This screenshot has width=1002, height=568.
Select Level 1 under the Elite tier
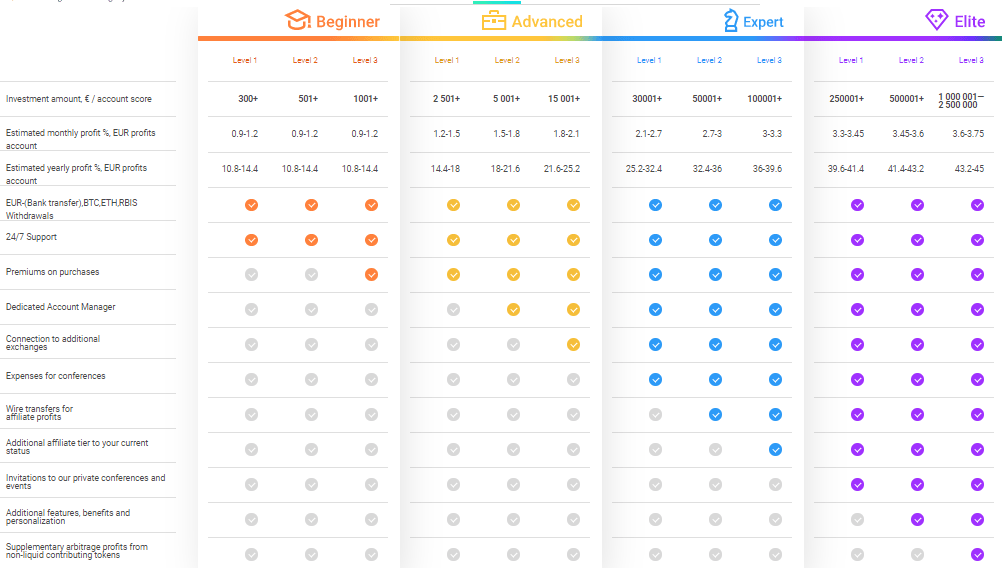pyautogui.click(x=851, y=61)
